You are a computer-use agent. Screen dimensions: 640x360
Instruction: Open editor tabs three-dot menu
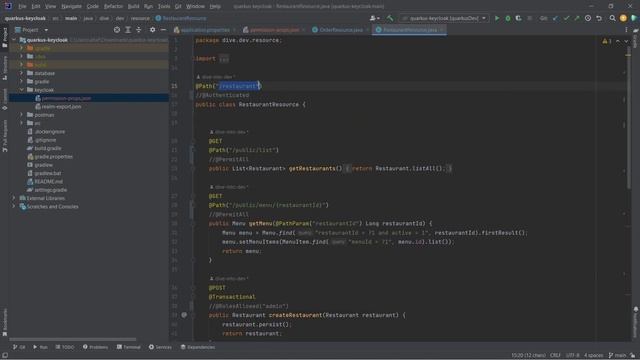[x=626, y=30]
